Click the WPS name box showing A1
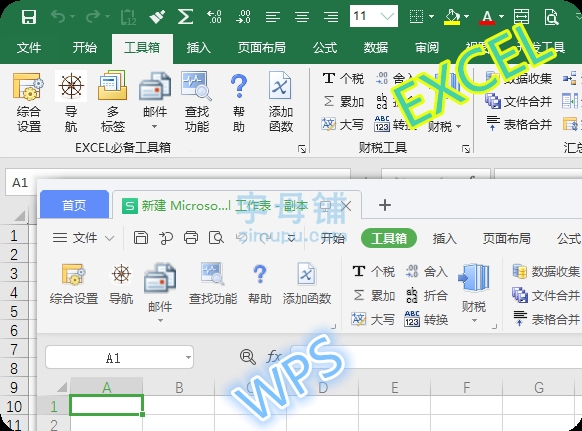Viewport: 582px width, 431px height. tap(119, 357)
